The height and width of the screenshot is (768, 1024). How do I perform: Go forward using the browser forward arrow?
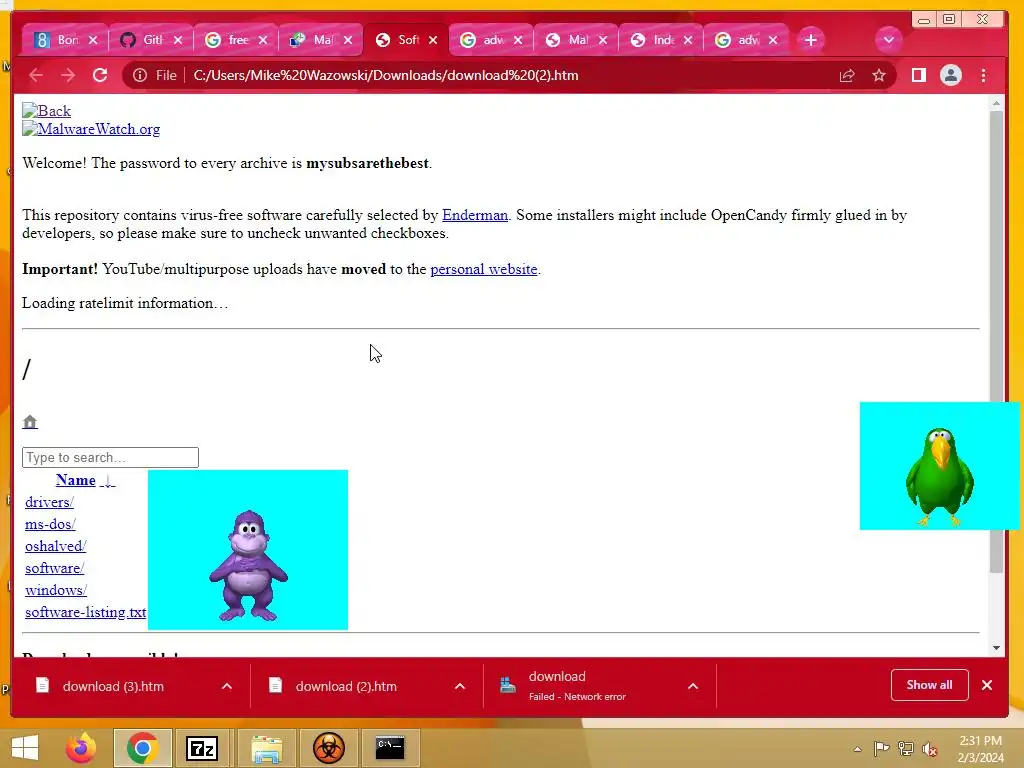[68, 75]
